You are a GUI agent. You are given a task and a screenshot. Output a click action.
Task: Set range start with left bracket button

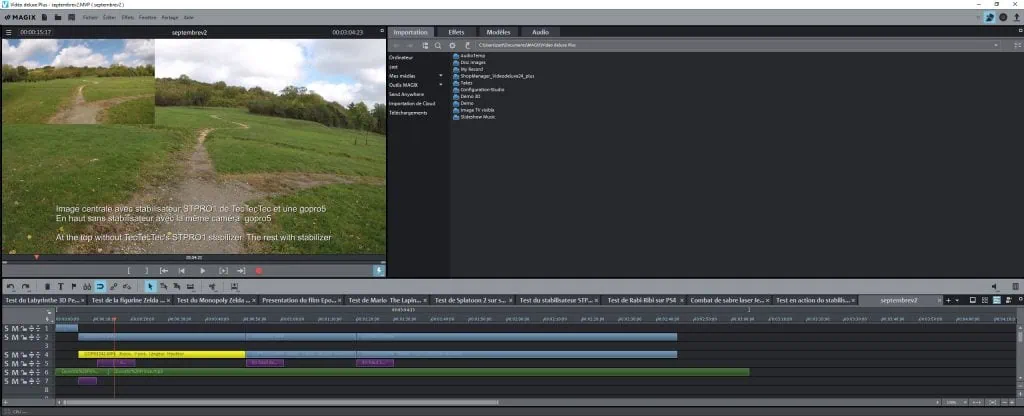coord(129,270)
